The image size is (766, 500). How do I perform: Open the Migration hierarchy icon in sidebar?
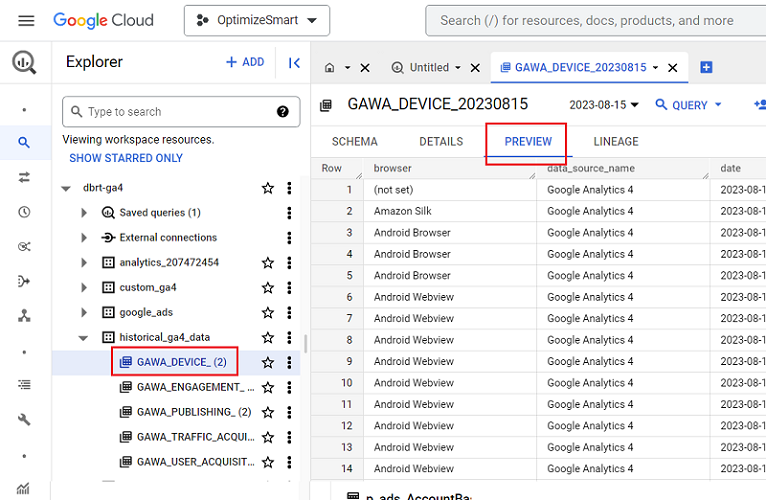(x=24, y=316)
